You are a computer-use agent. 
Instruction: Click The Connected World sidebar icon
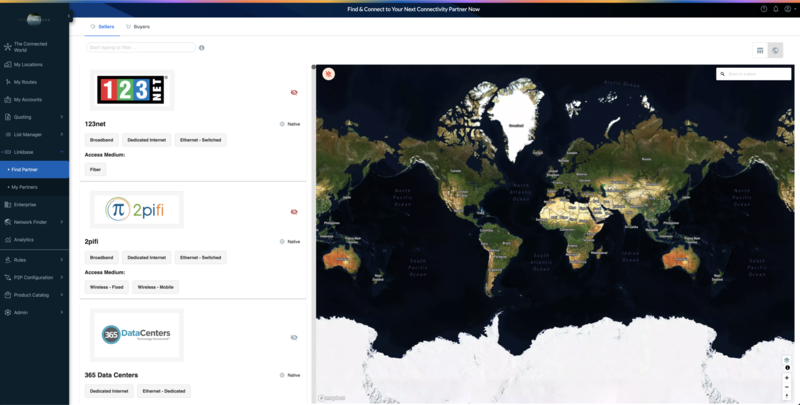(7, 47)
